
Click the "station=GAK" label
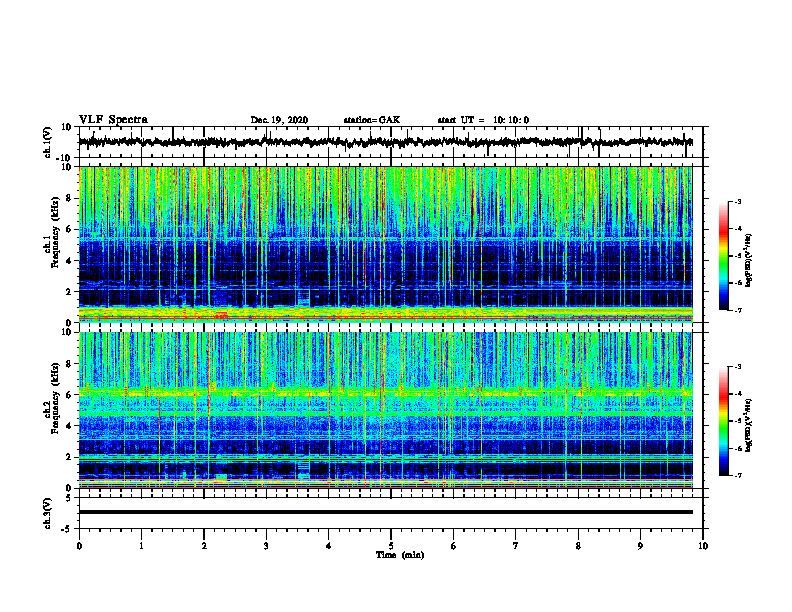click(x=372, y=120)
